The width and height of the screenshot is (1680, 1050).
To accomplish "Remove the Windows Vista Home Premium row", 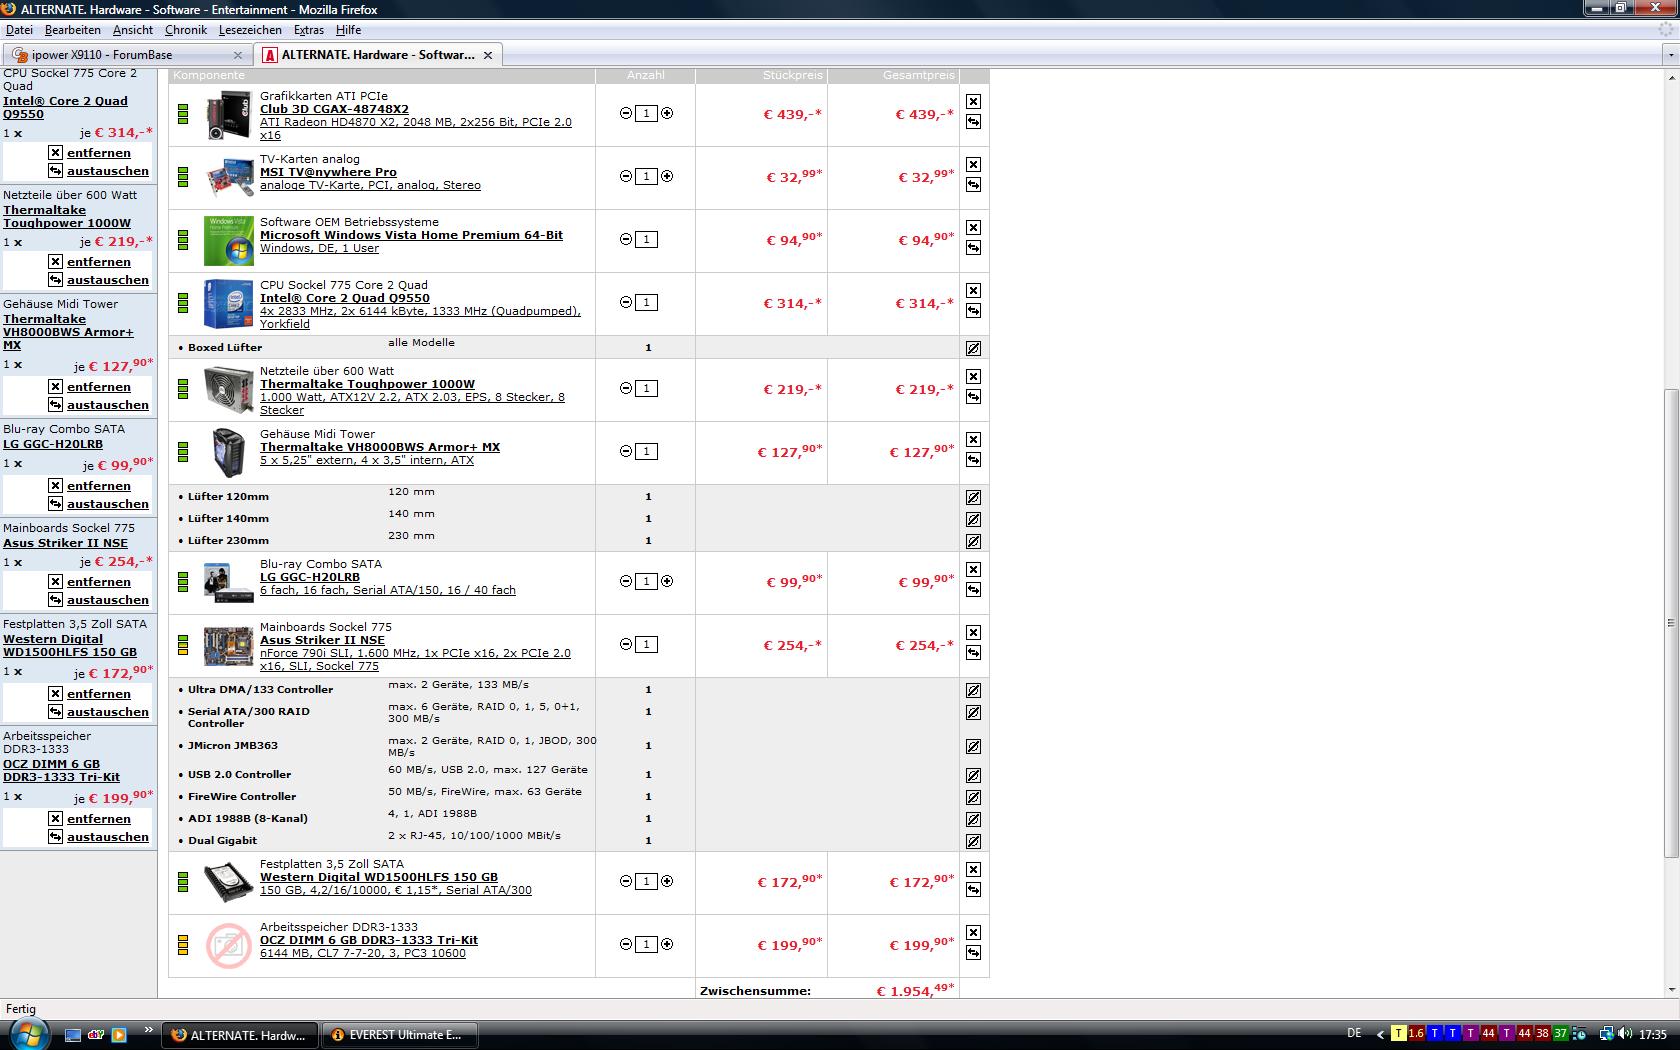I will click(973, 228).
